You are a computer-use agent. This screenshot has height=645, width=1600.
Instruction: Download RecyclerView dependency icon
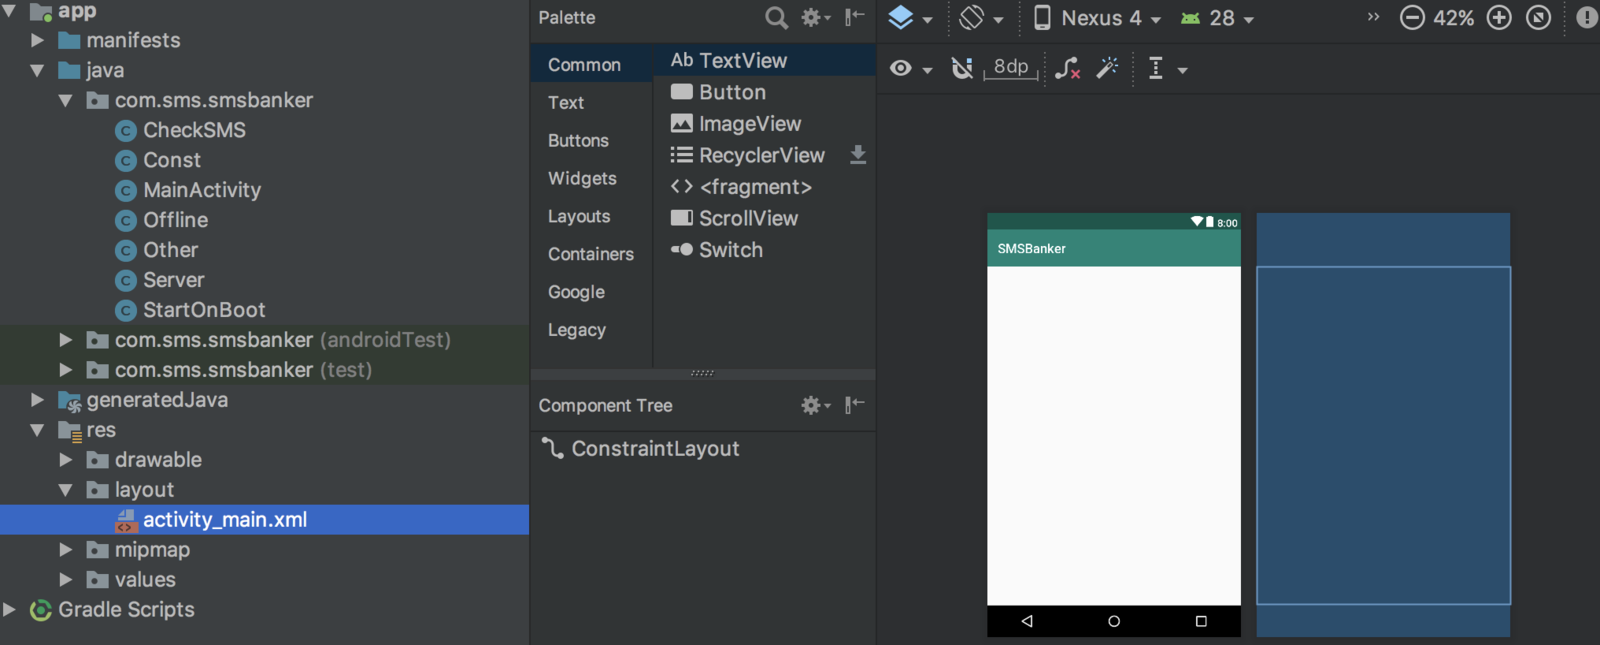tap(858, 155)
